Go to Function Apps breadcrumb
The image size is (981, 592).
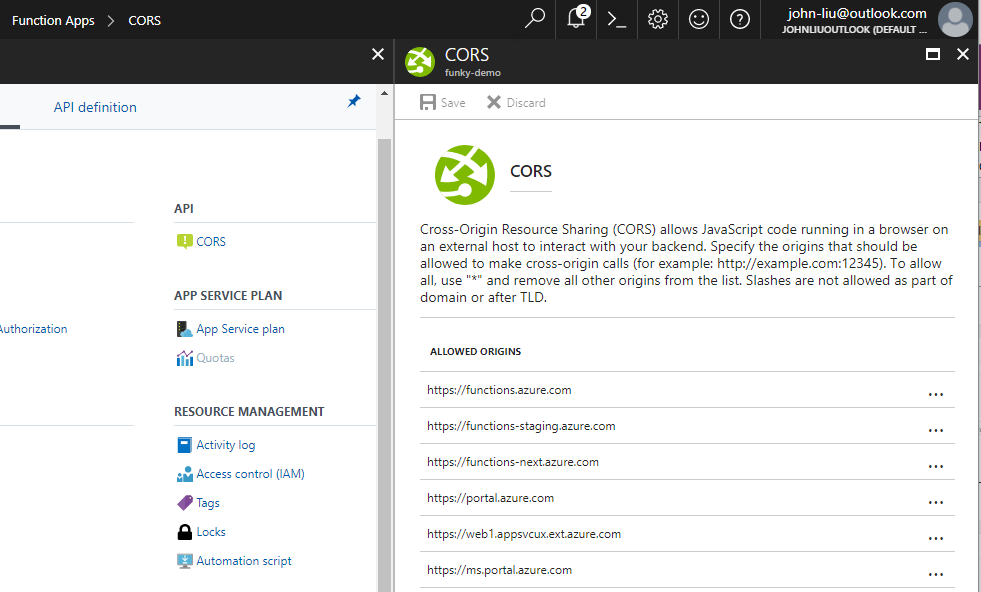coord(52,20)
